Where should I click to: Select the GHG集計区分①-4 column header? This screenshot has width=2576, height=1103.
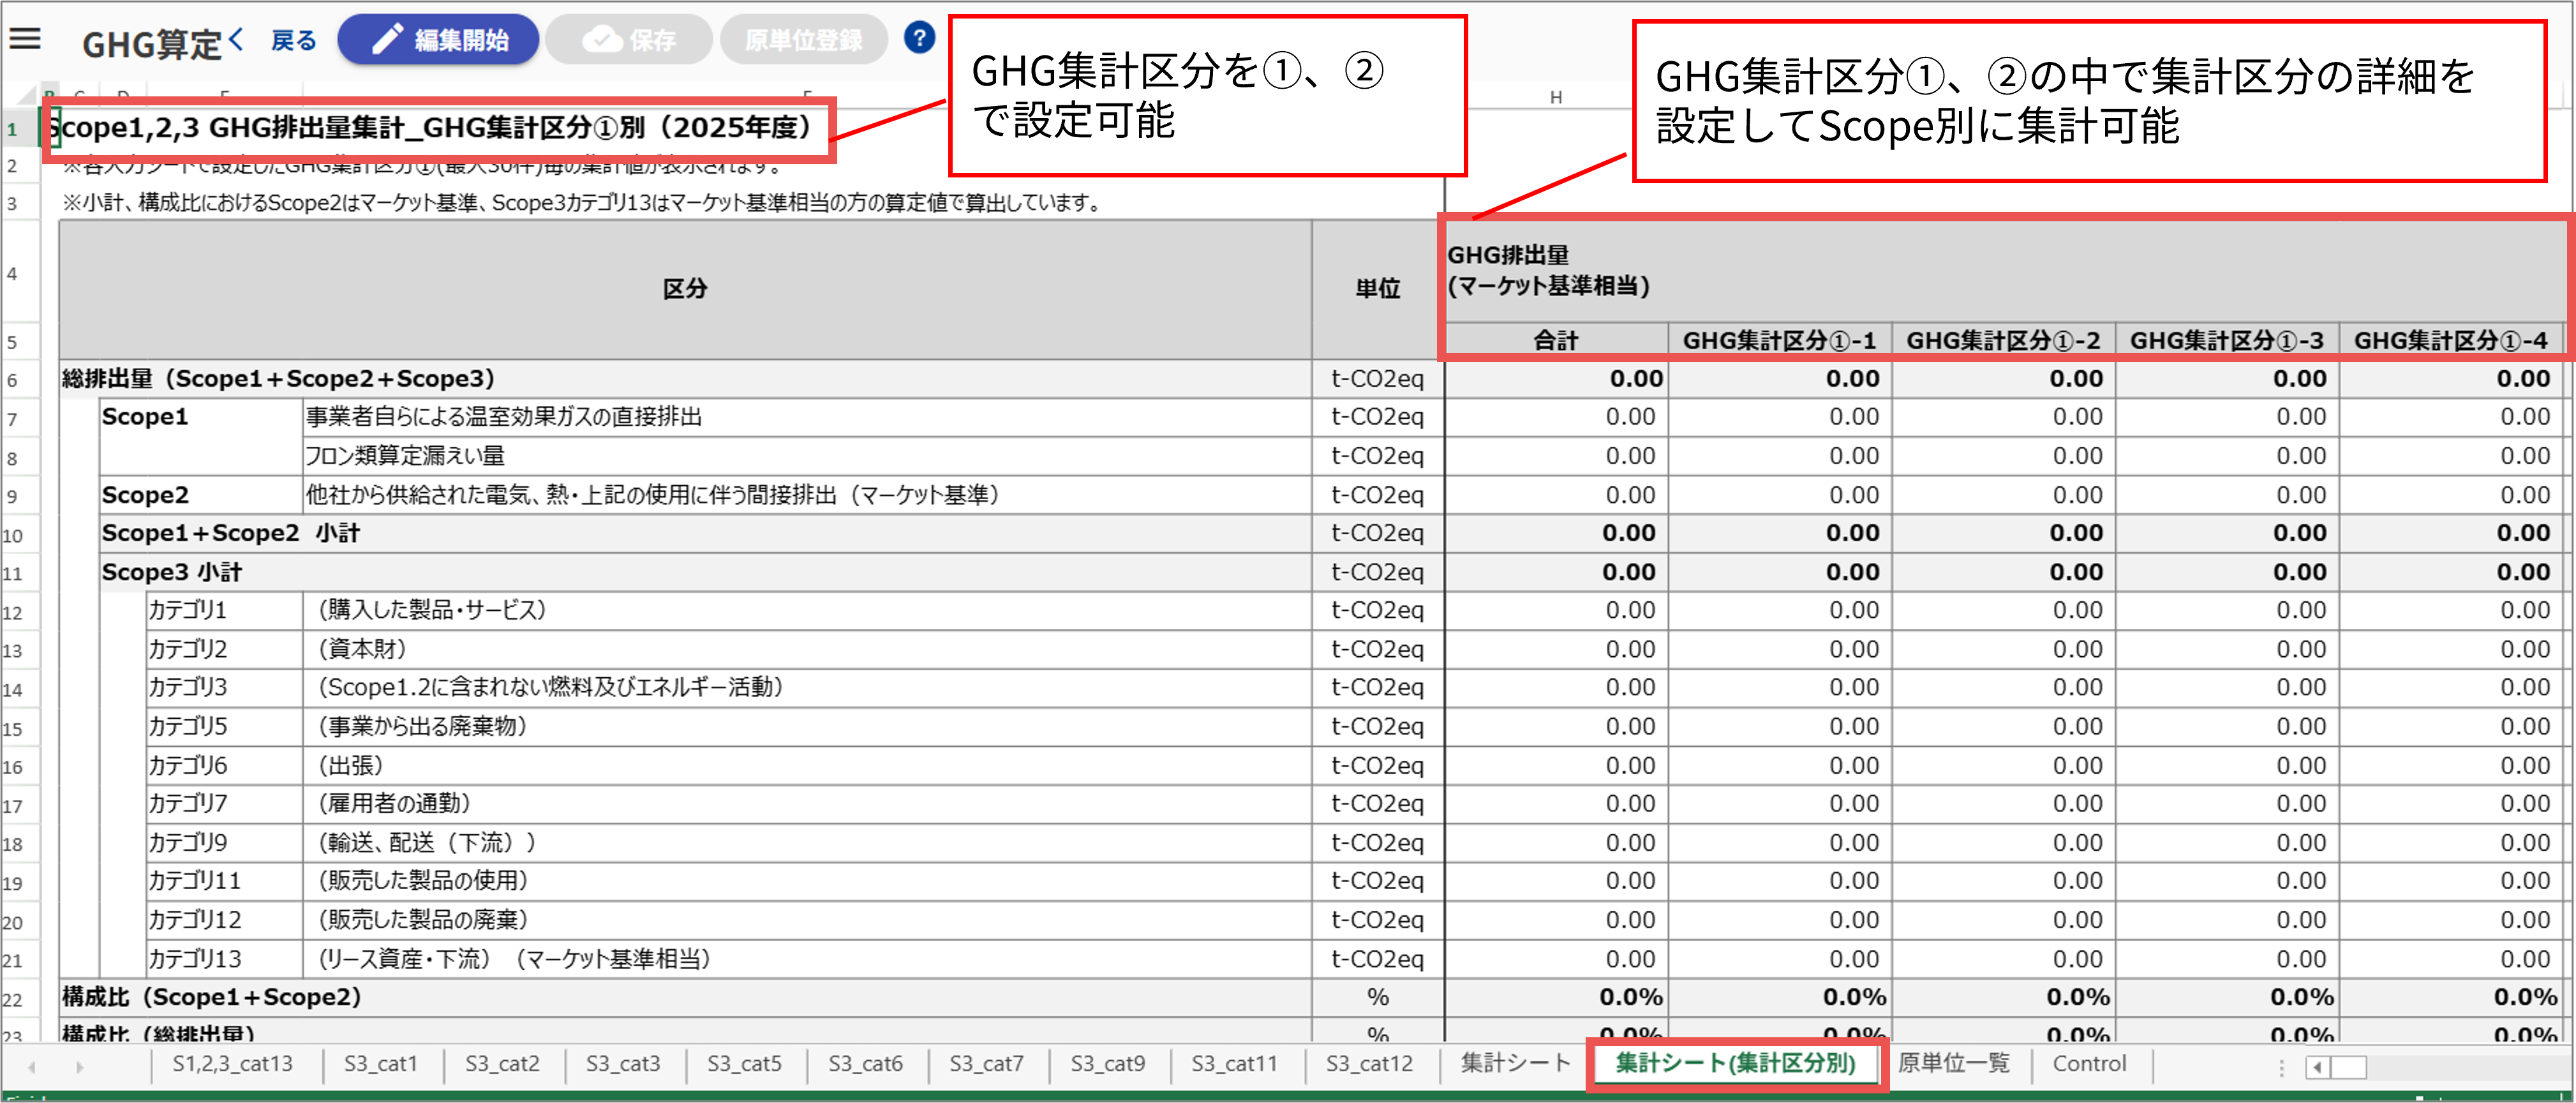pos(2450,341)
